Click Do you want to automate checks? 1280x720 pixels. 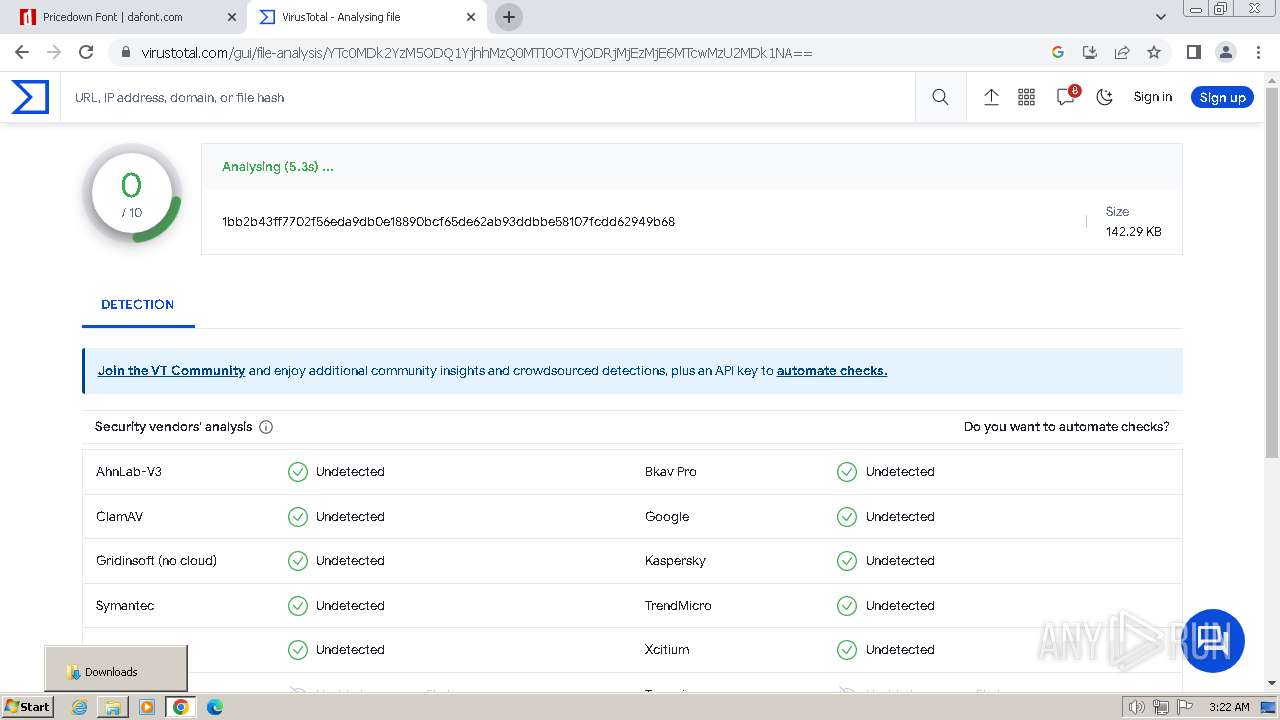(x=1066, y=427)
